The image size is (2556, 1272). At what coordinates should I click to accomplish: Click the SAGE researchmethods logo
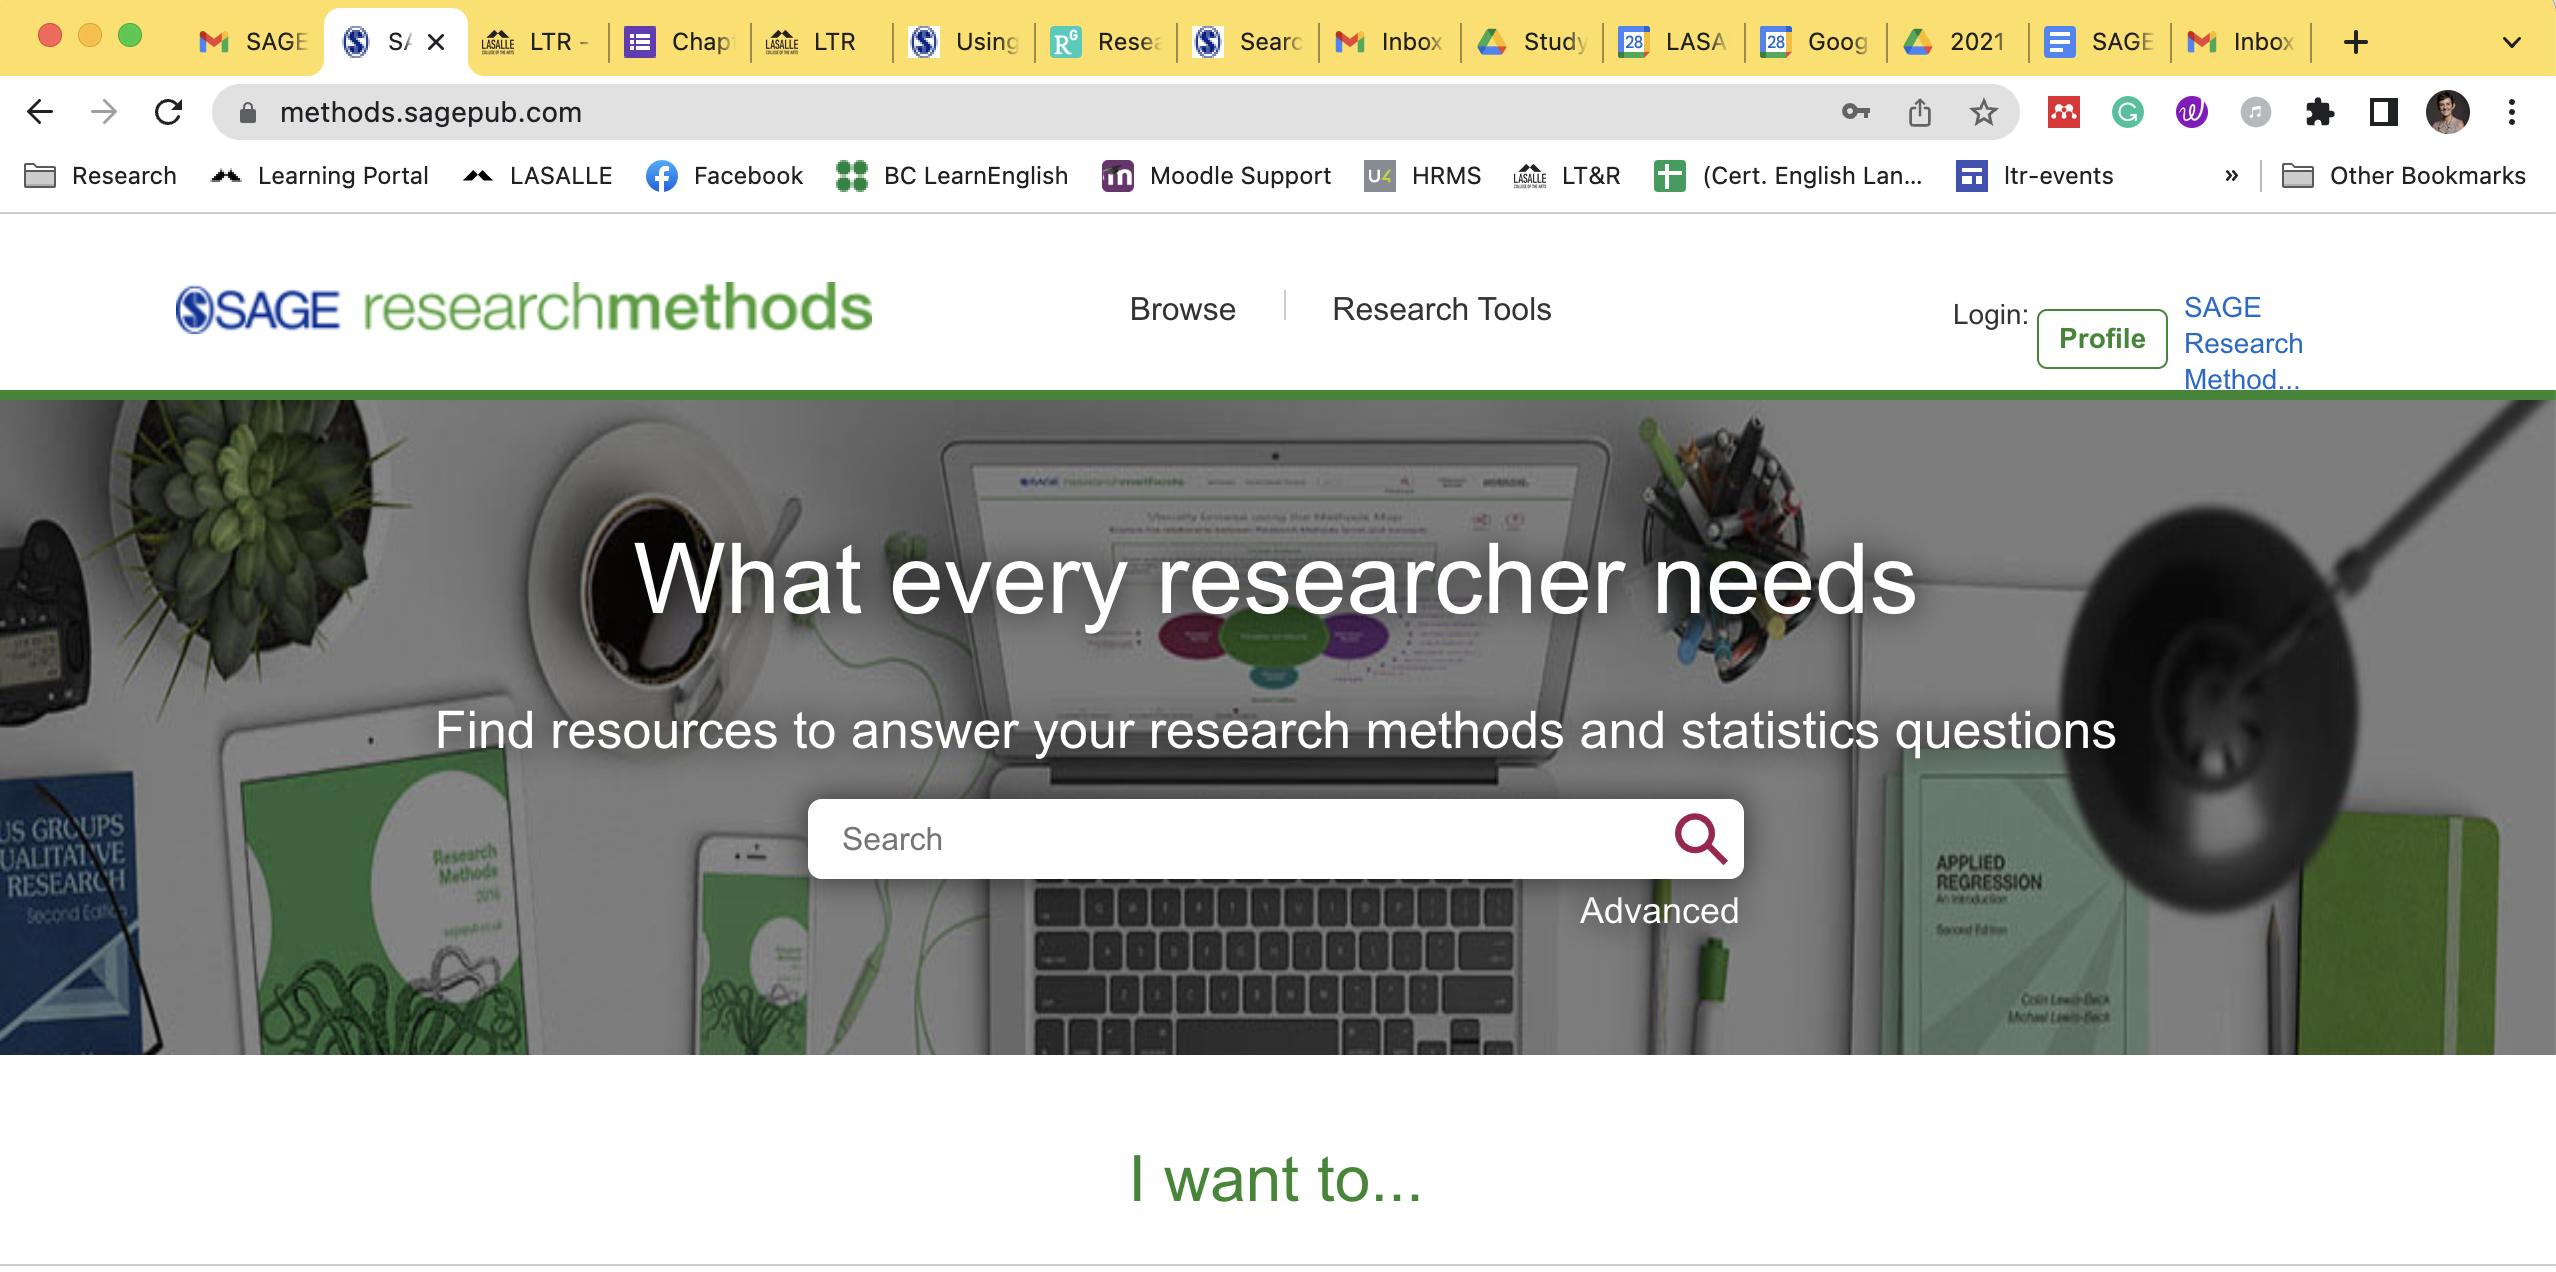[x=524, y=308]
